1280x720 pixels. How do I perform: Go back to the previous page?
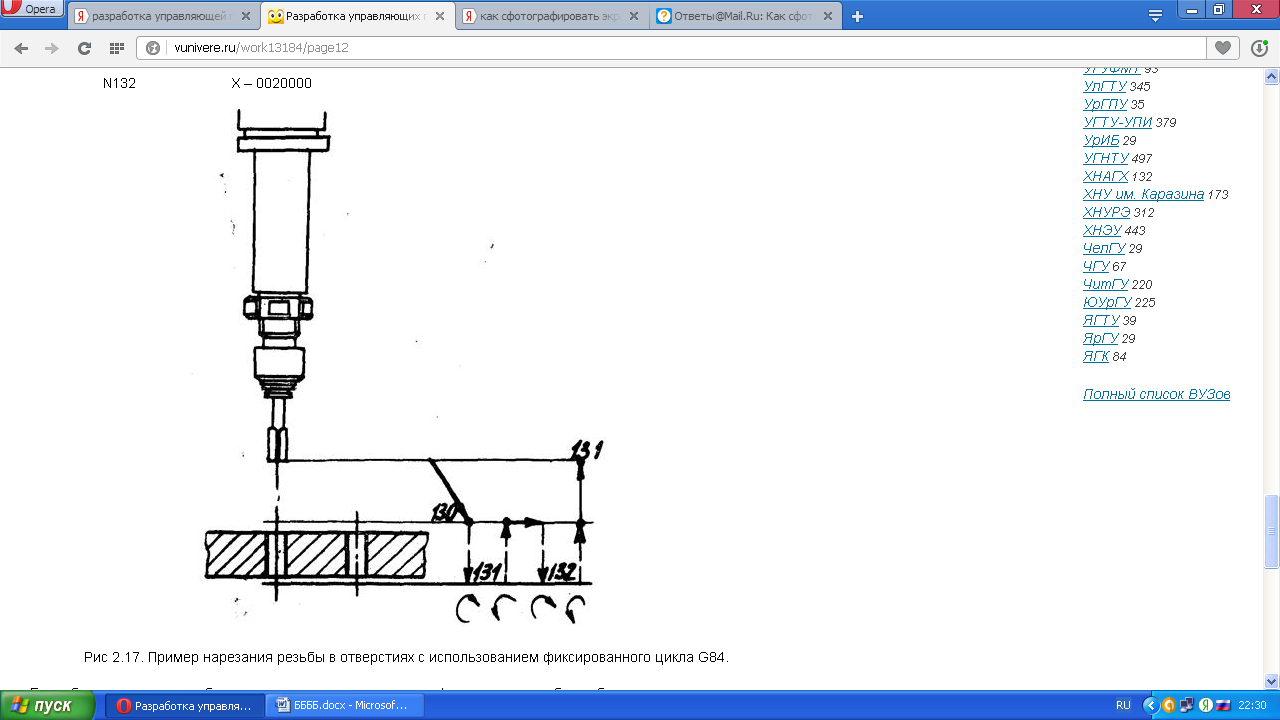21,48
